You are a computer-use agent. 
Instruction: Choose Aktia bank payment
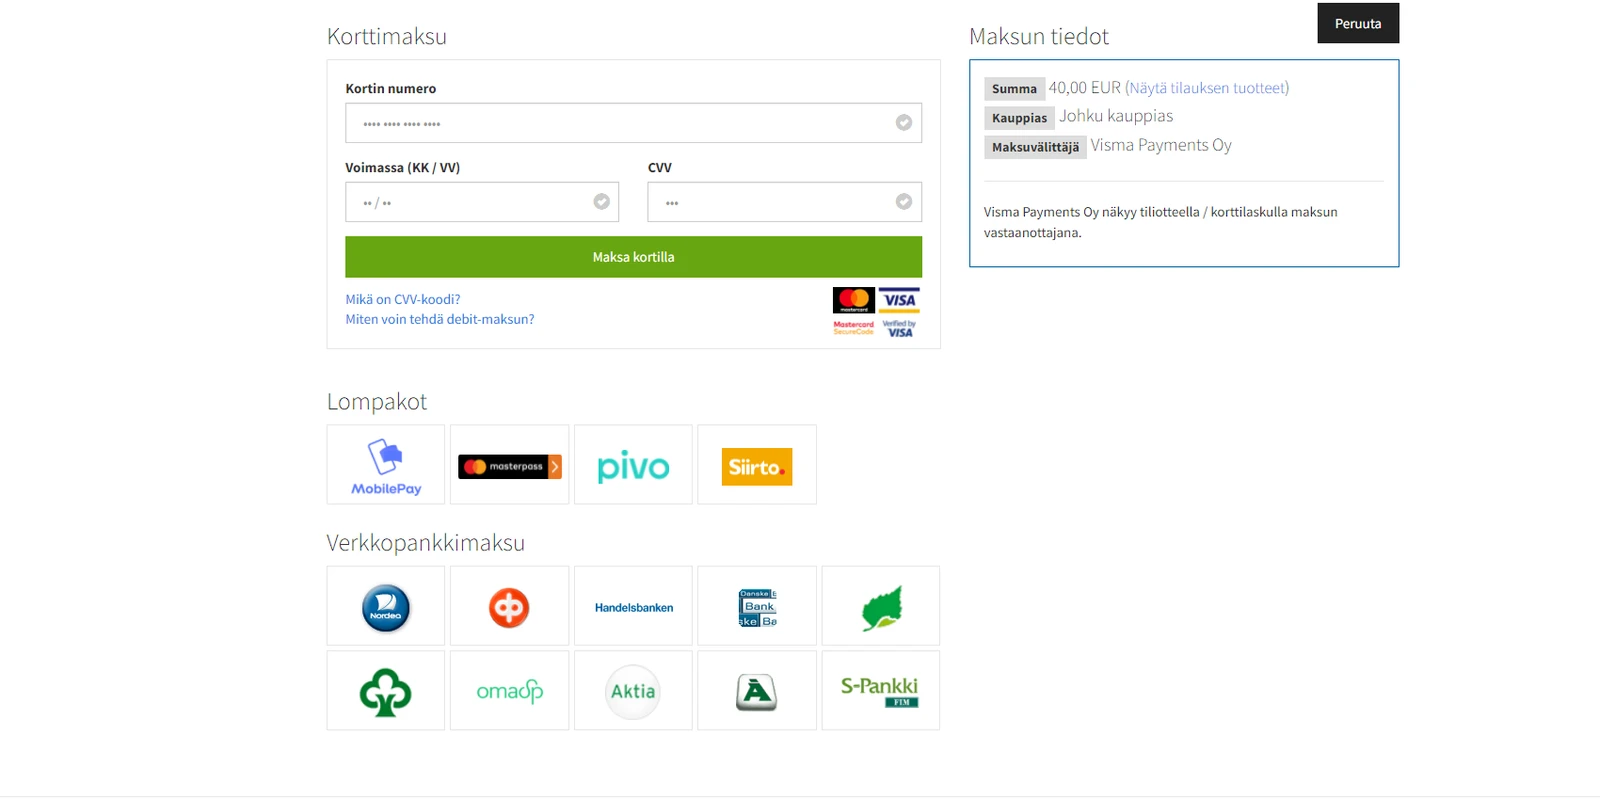point(633,691)
